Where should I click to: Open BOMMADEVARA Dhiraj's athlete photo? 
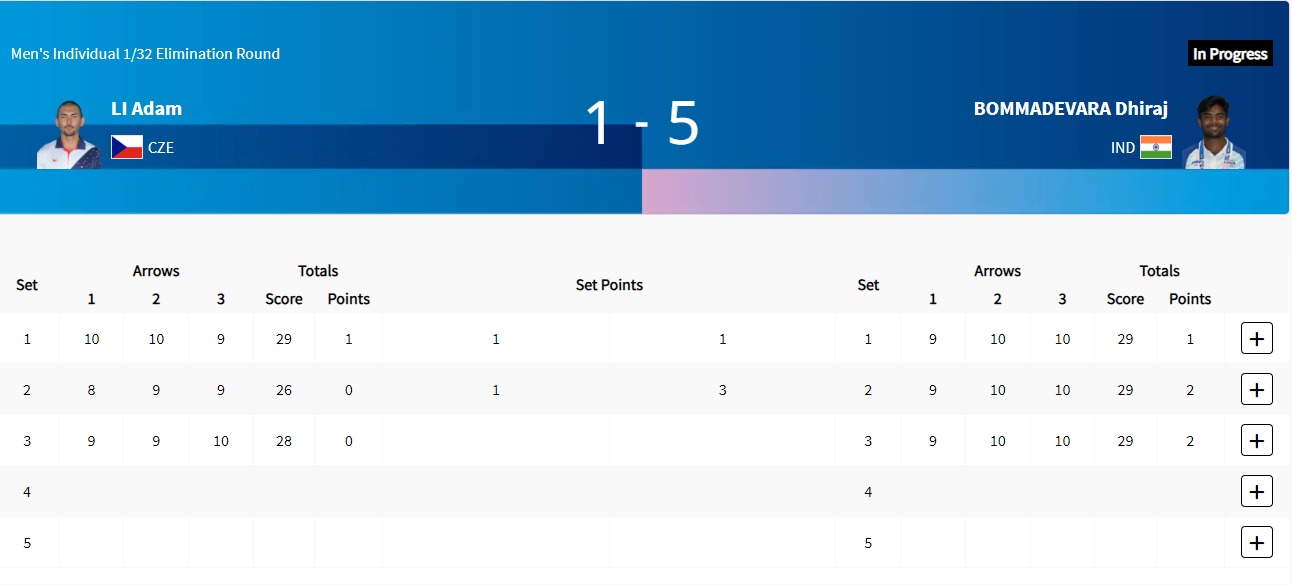(x=1213, y=133)
